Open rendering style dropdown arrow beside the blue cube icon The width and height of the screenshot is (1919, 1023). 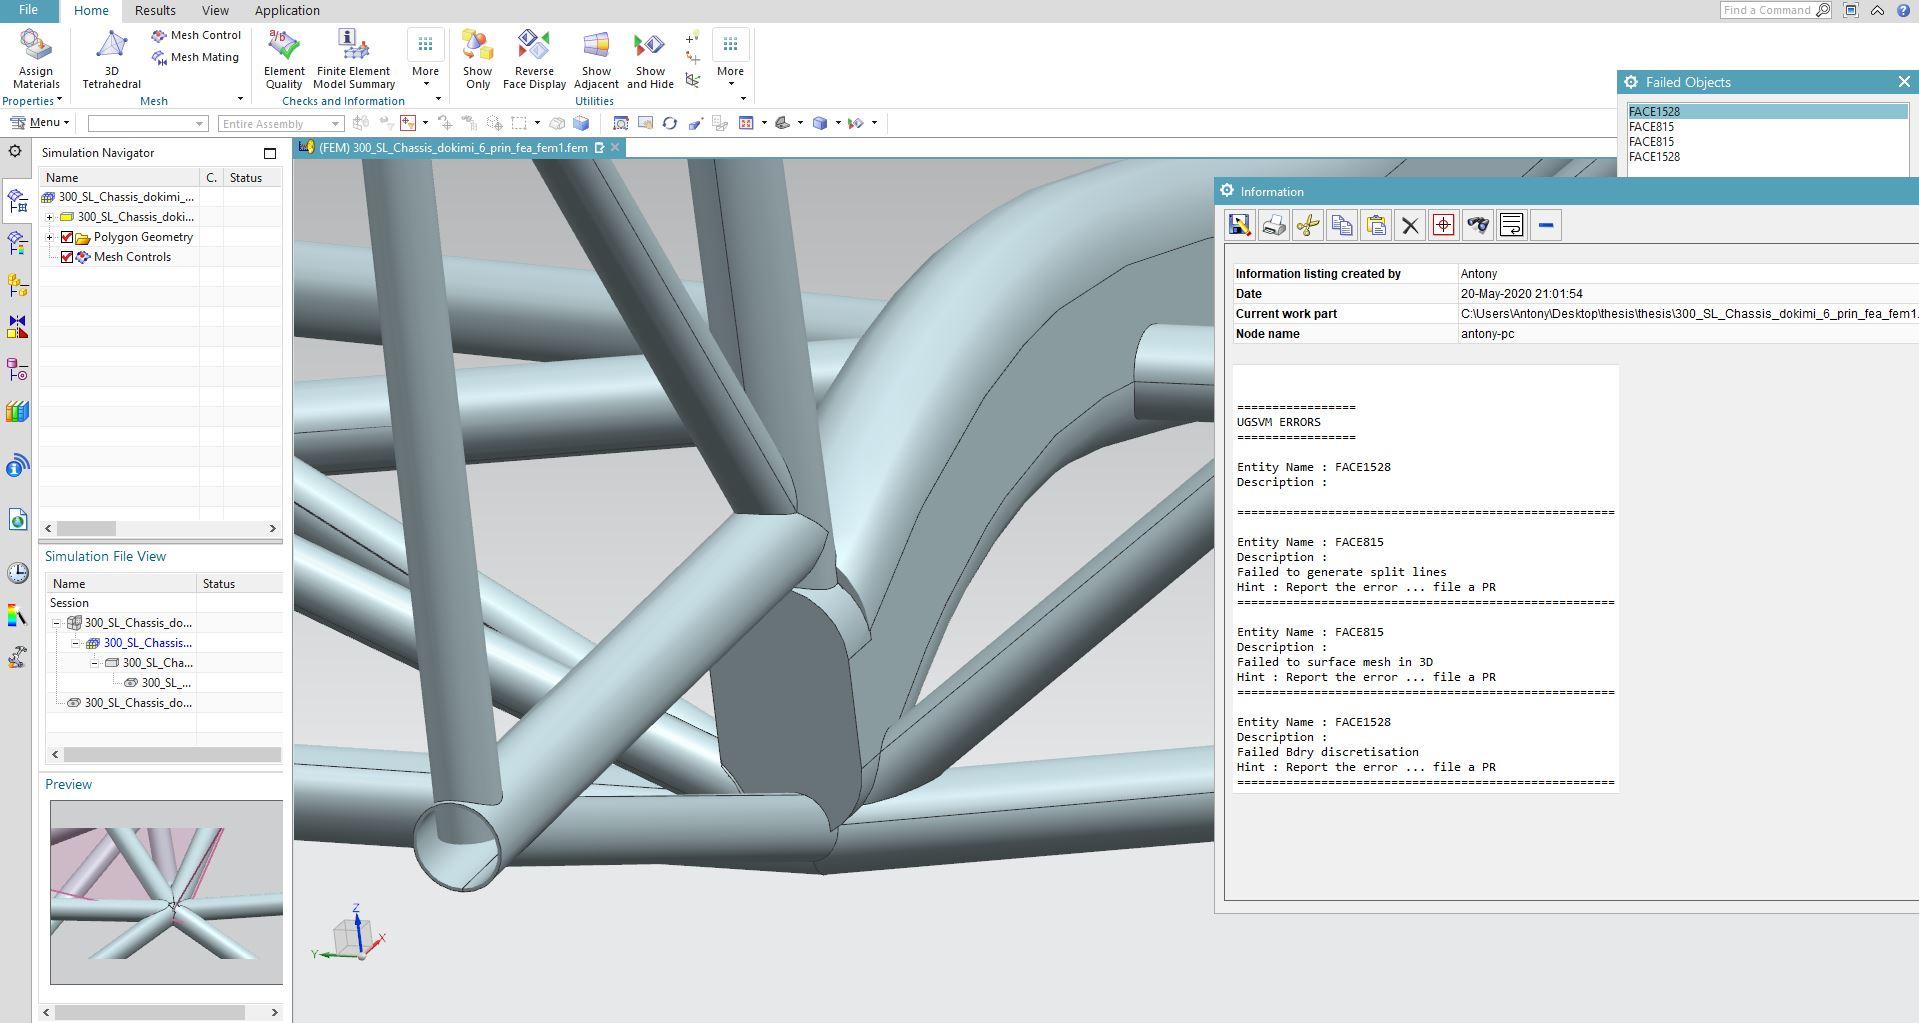pos(838,123)
